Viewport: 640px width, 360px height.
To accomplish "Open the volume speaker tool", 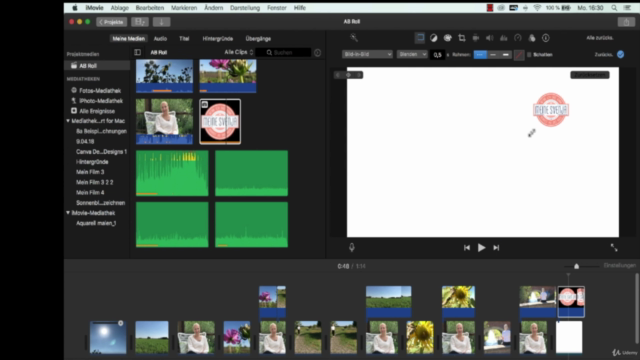I will pos(490,38).
